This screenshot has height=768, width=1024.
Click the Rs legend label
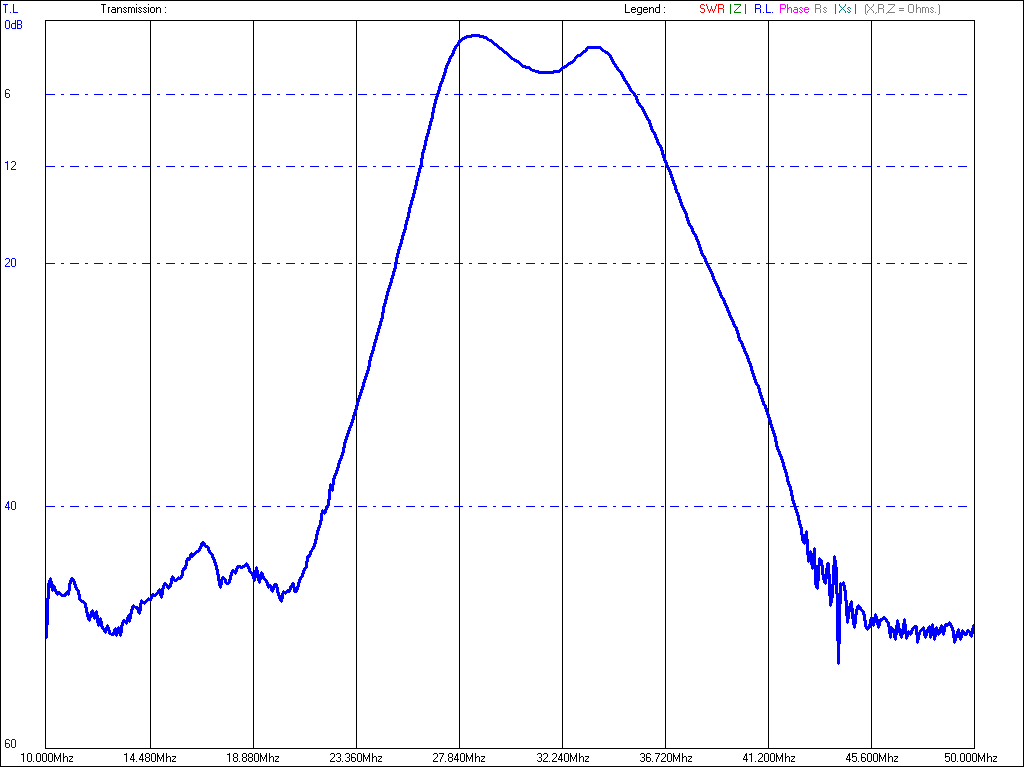821,9
